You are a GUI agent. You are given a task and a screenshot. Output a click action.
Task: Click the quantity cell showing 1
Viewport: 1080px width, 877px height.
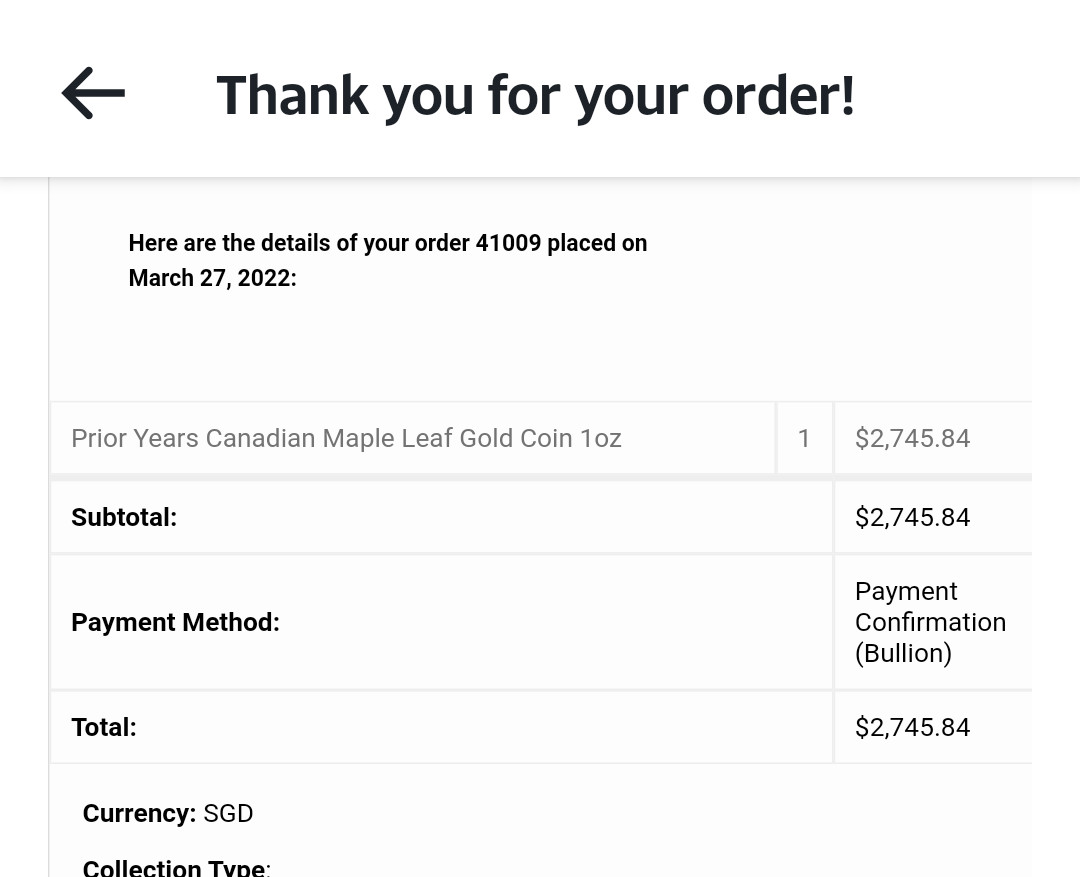click(x=804, y=438)
